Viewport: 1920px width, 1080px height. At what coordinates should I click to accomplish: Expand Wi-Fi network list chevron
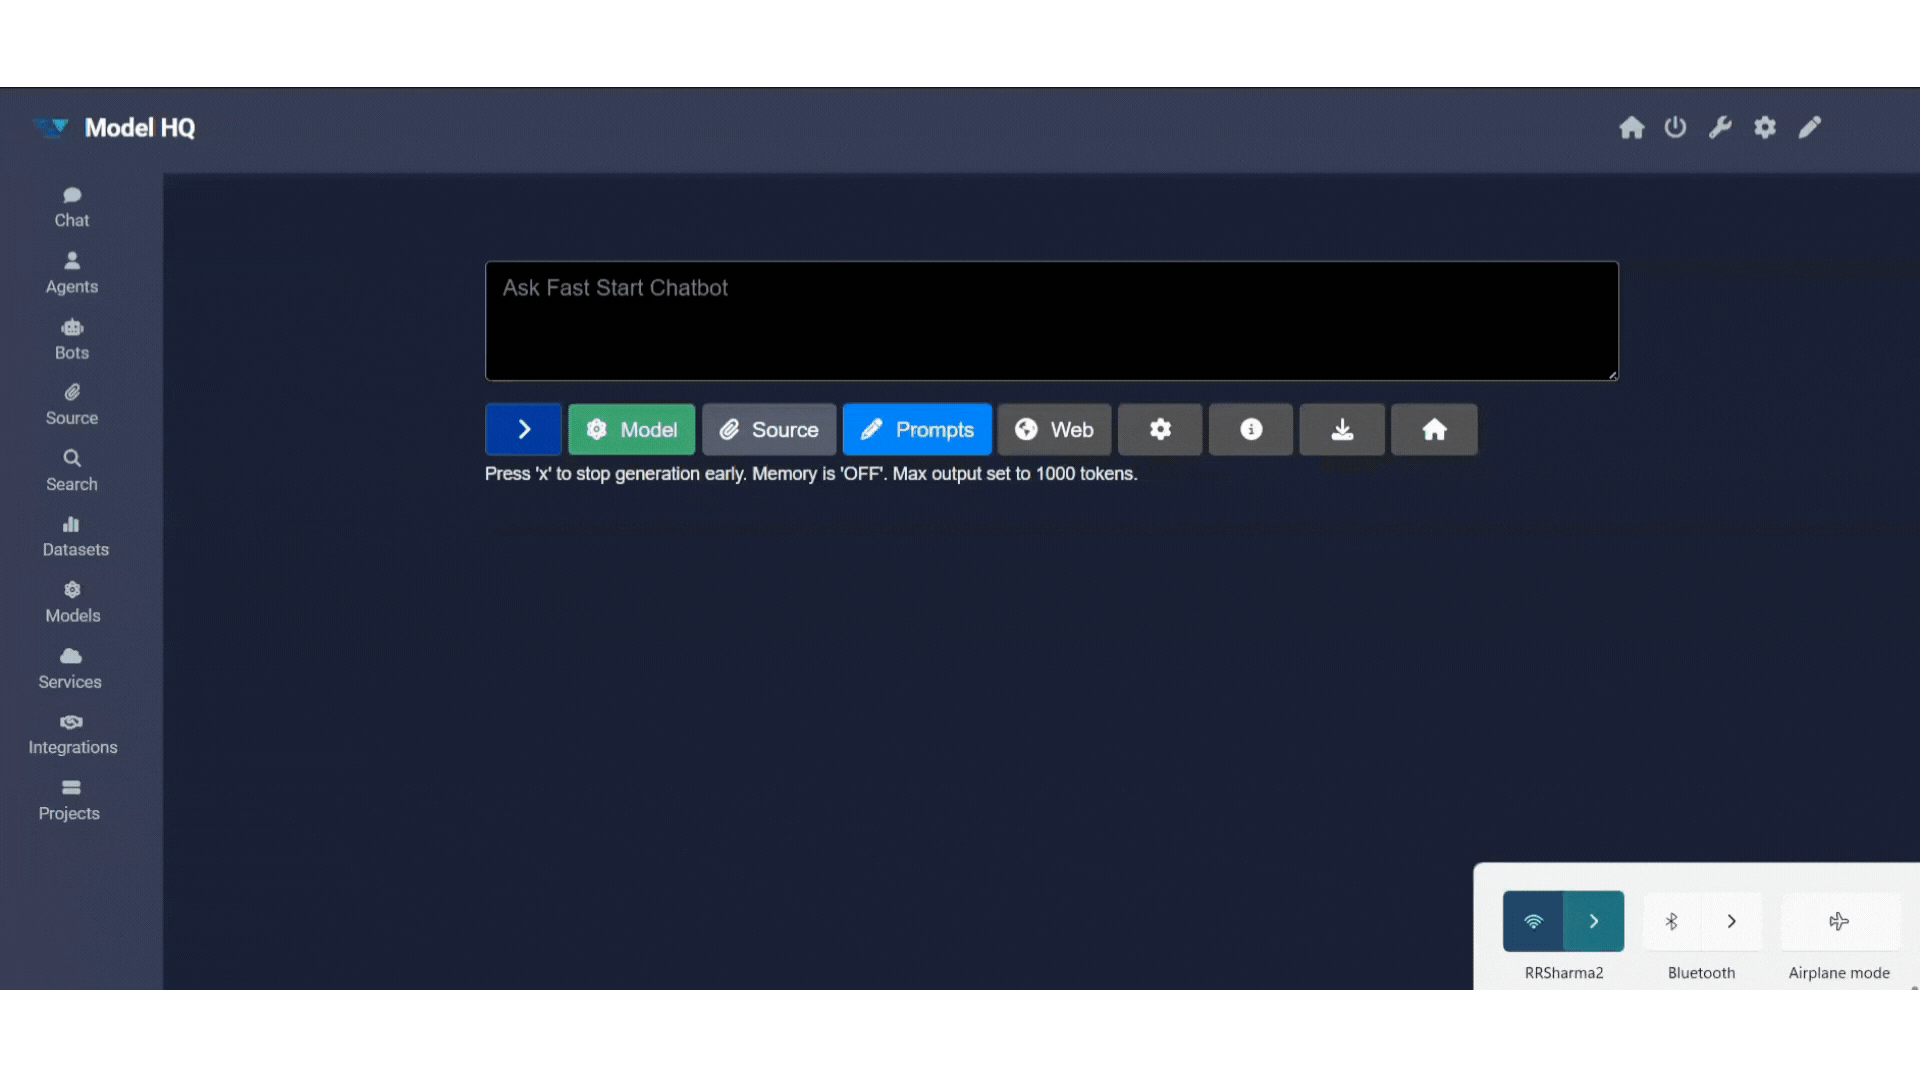click(1594, 921)
